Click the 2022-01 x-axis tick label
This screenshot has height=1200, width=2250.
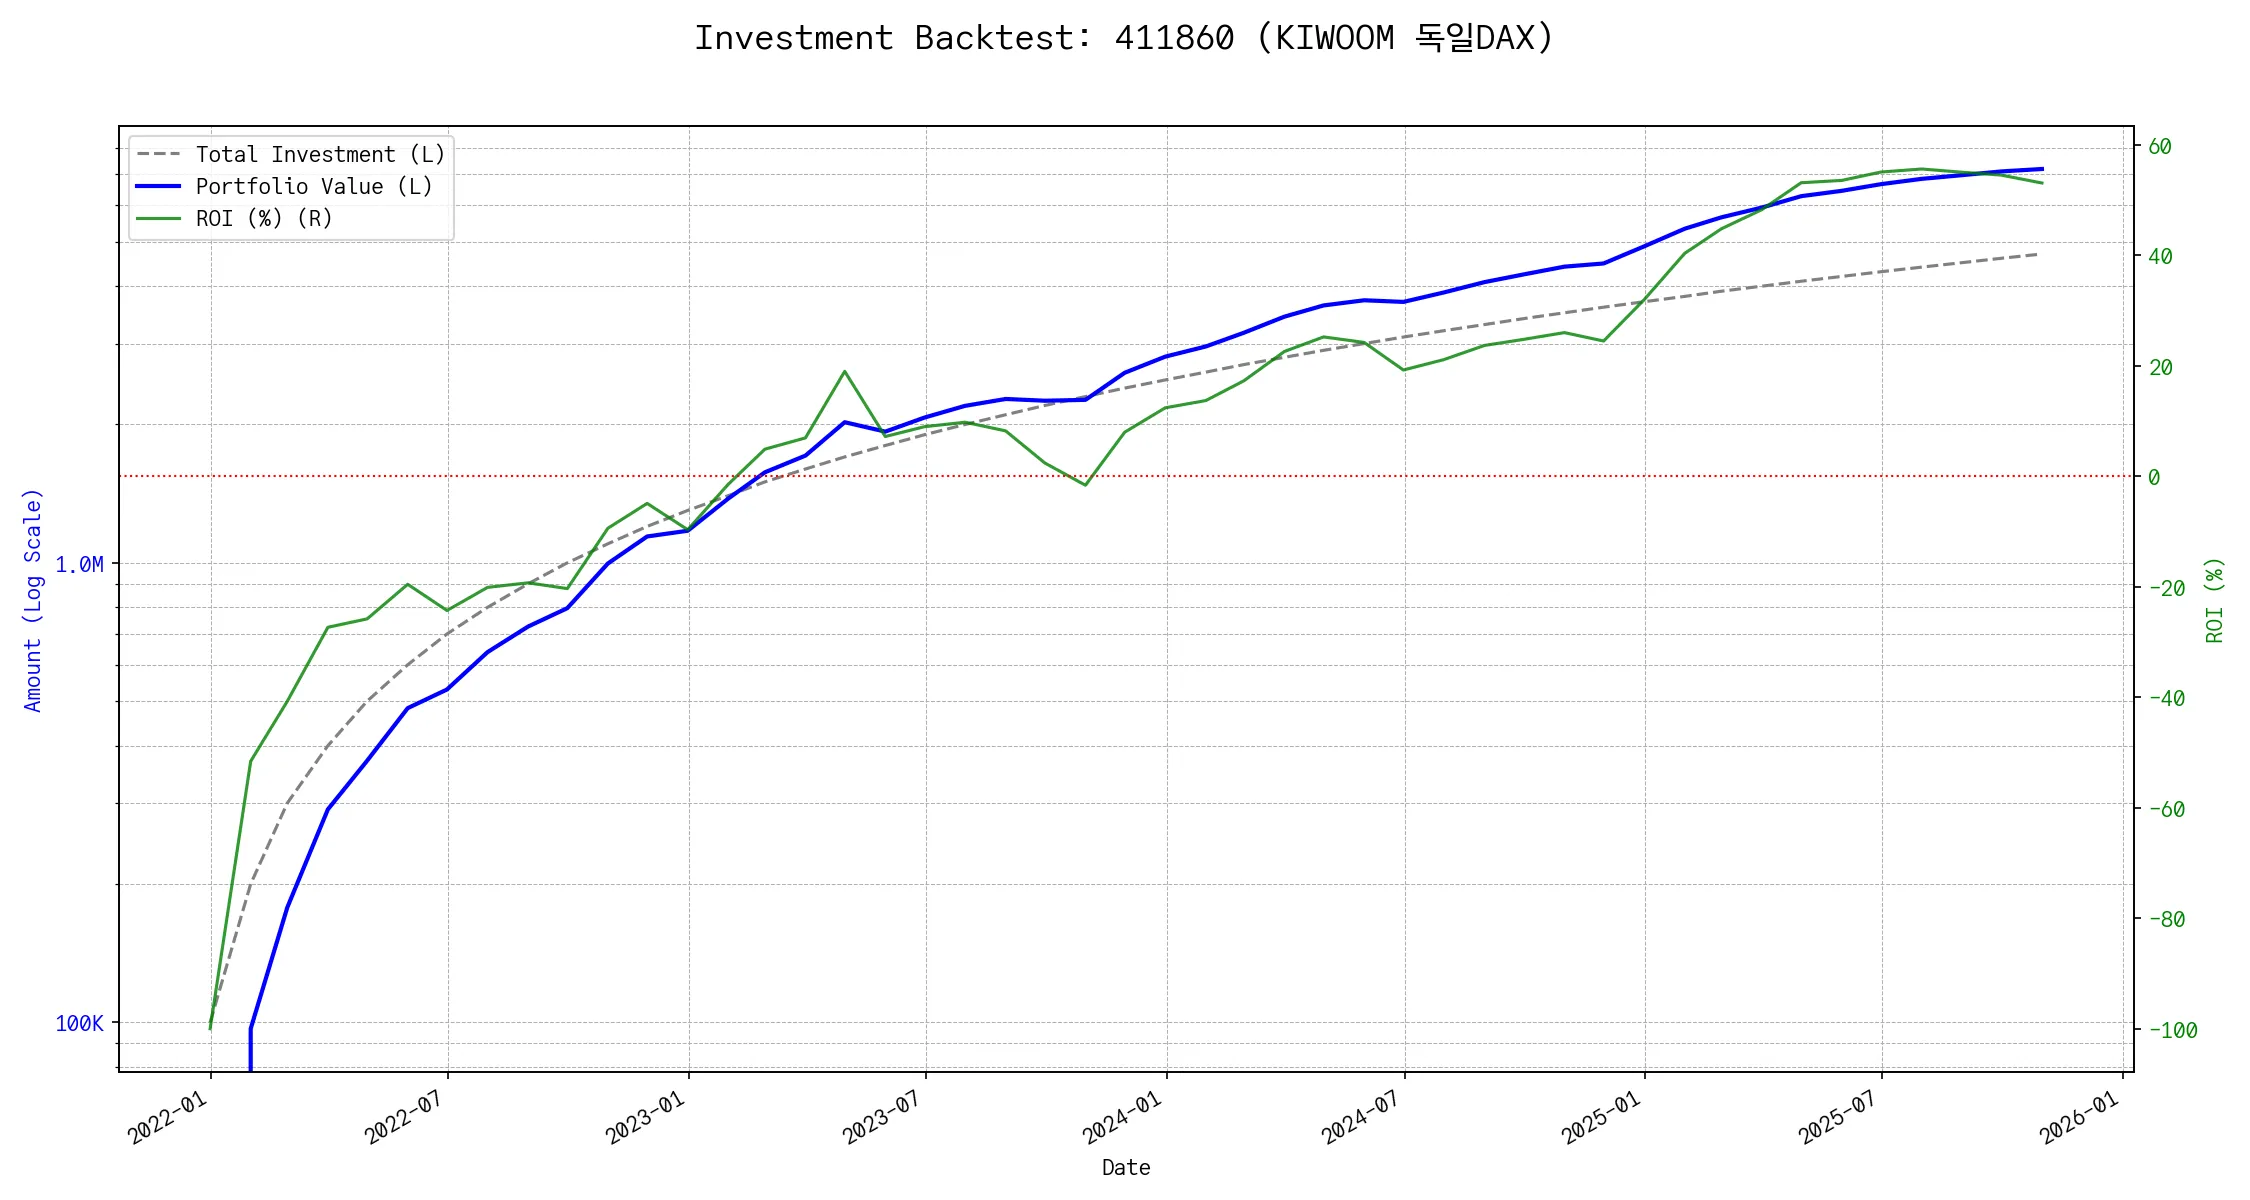click(168, 1117)
